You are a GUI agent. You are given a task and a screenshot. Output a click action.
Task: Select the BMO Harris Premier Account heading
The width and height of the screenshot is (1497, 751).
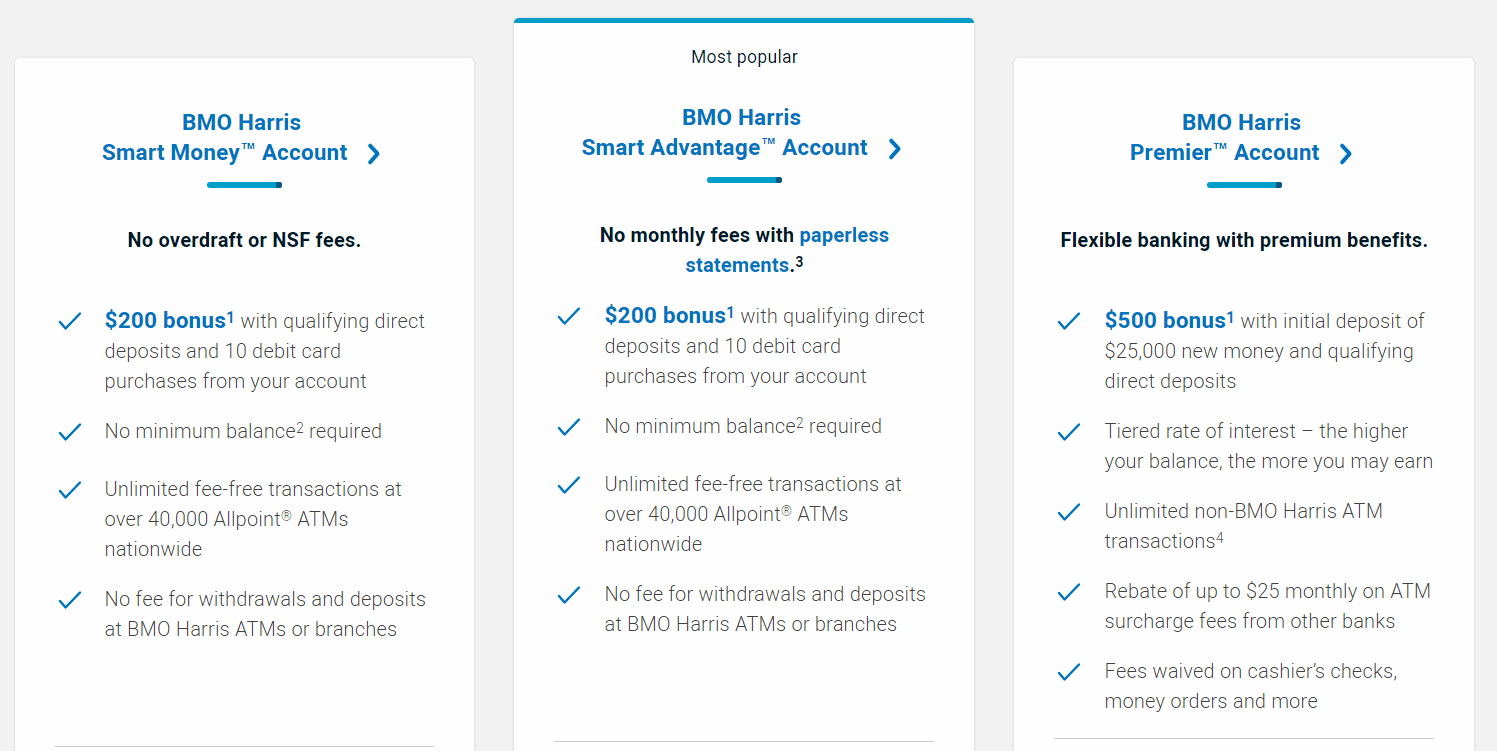pyautogui.click(x=1241, y=137)
